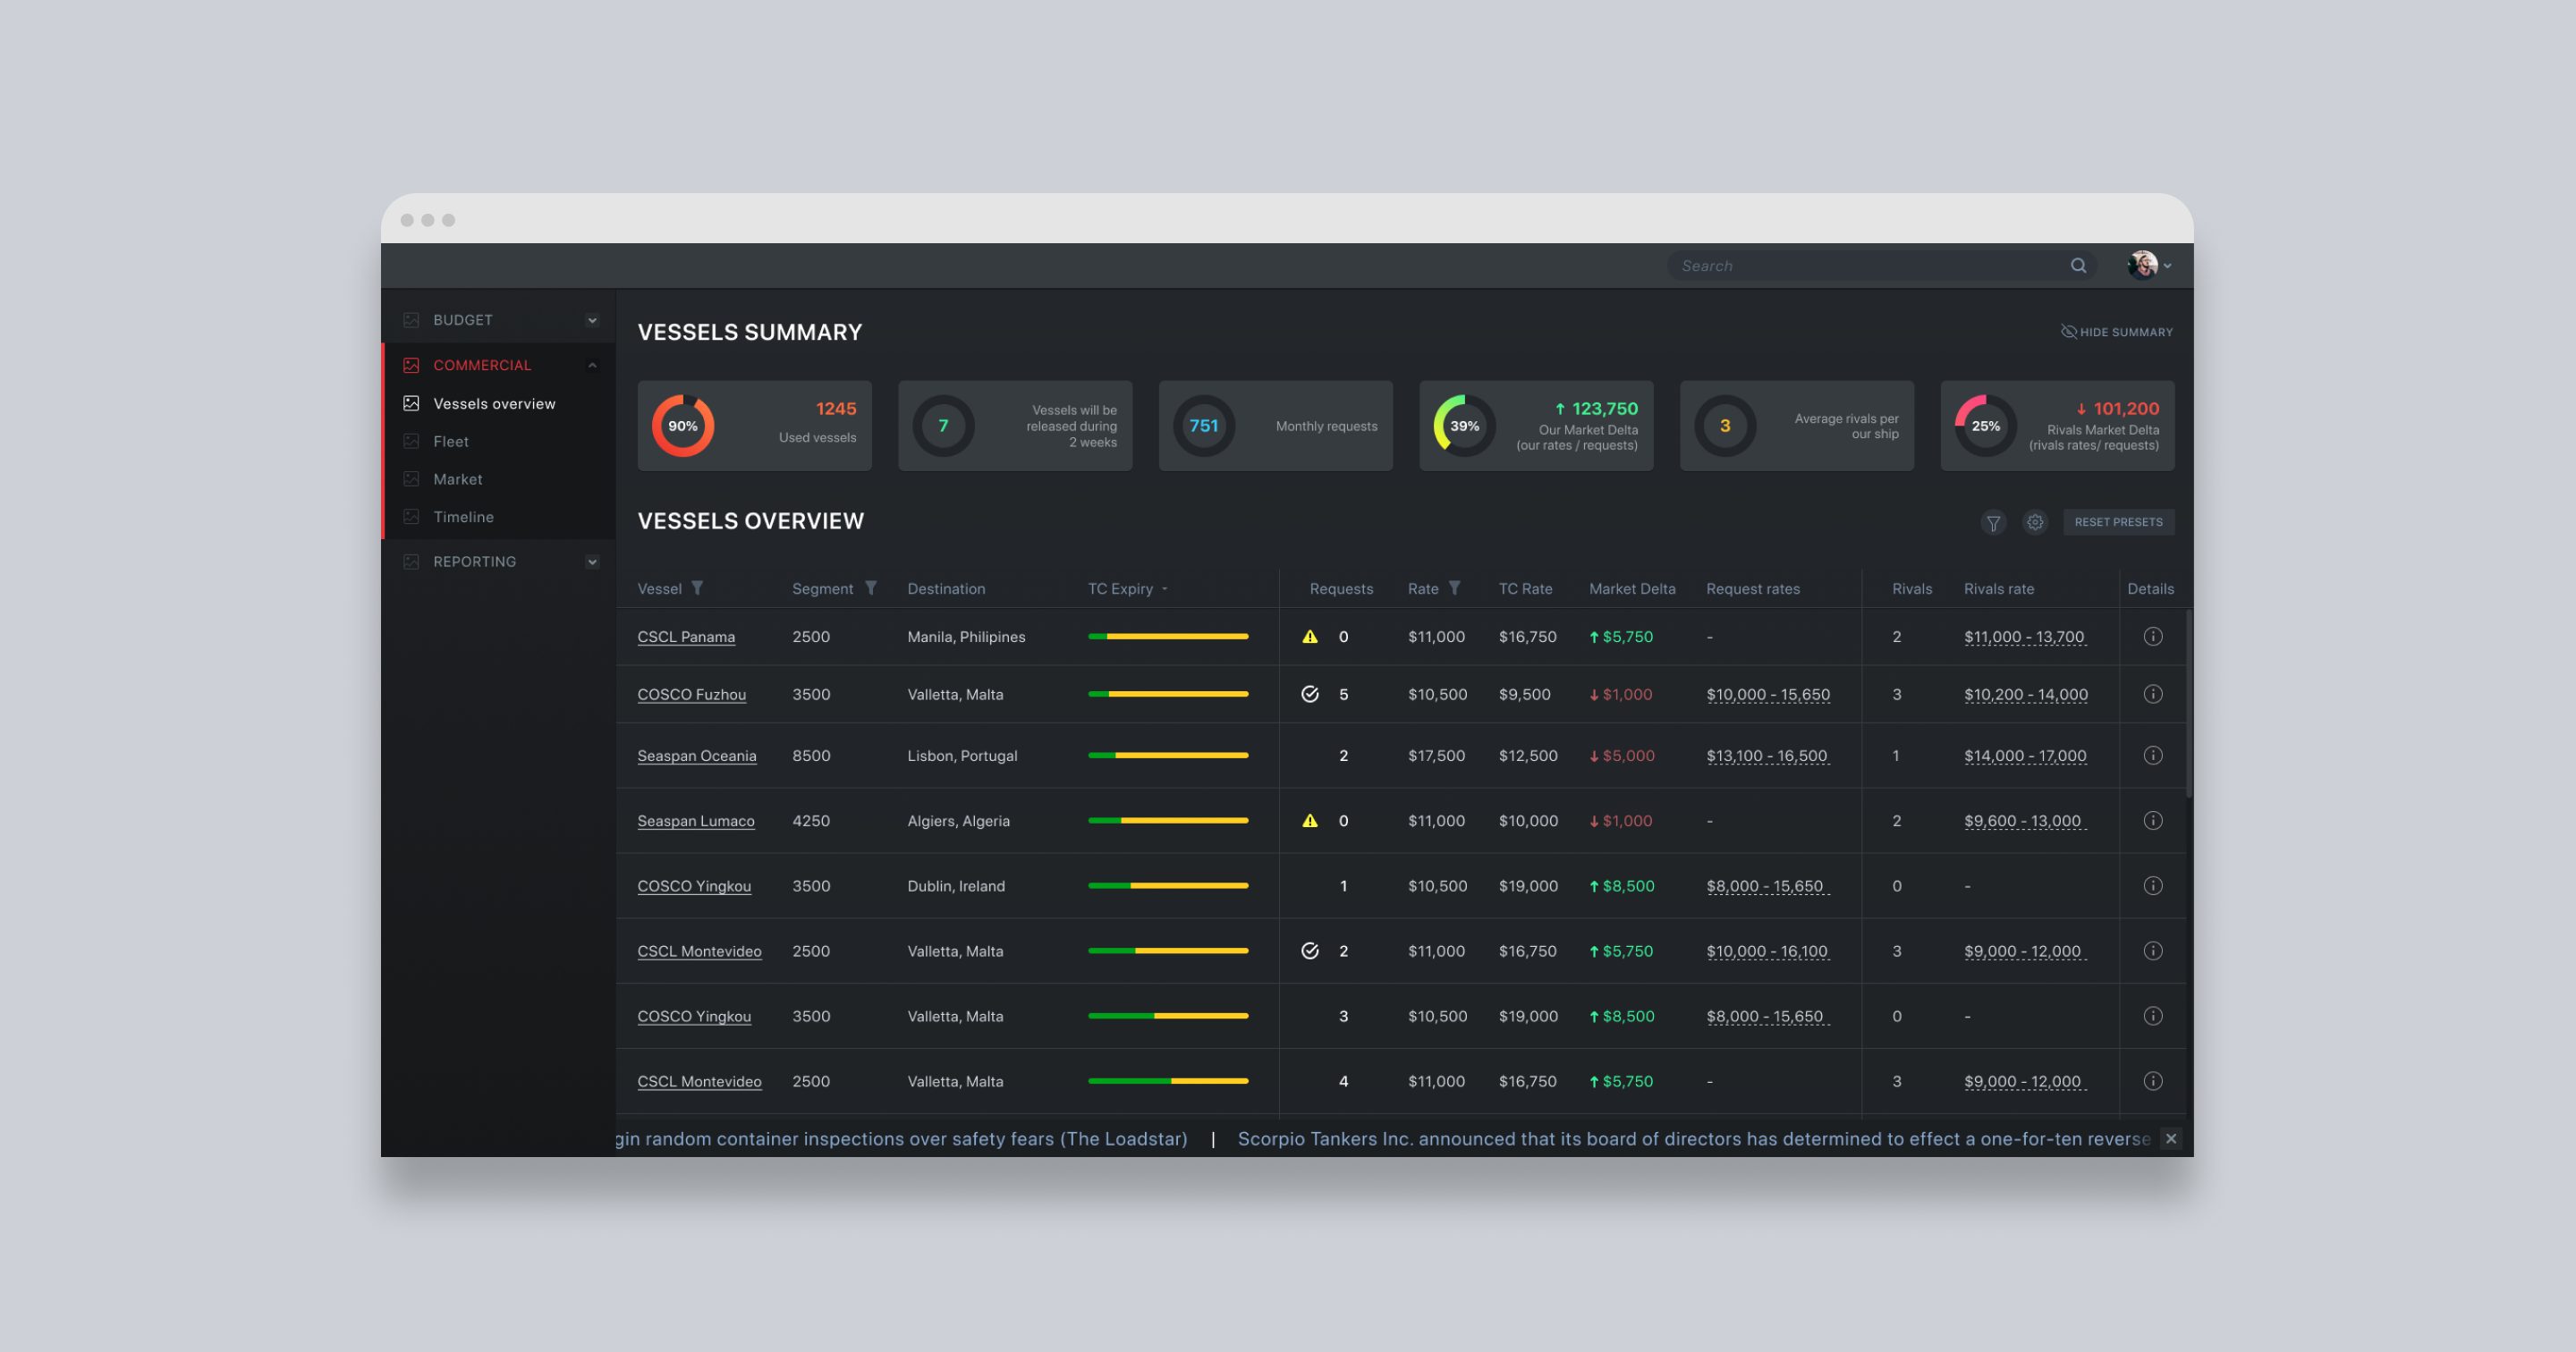
Task: Expand the REPORTING section in the sidebar
Action: point(591,561)
